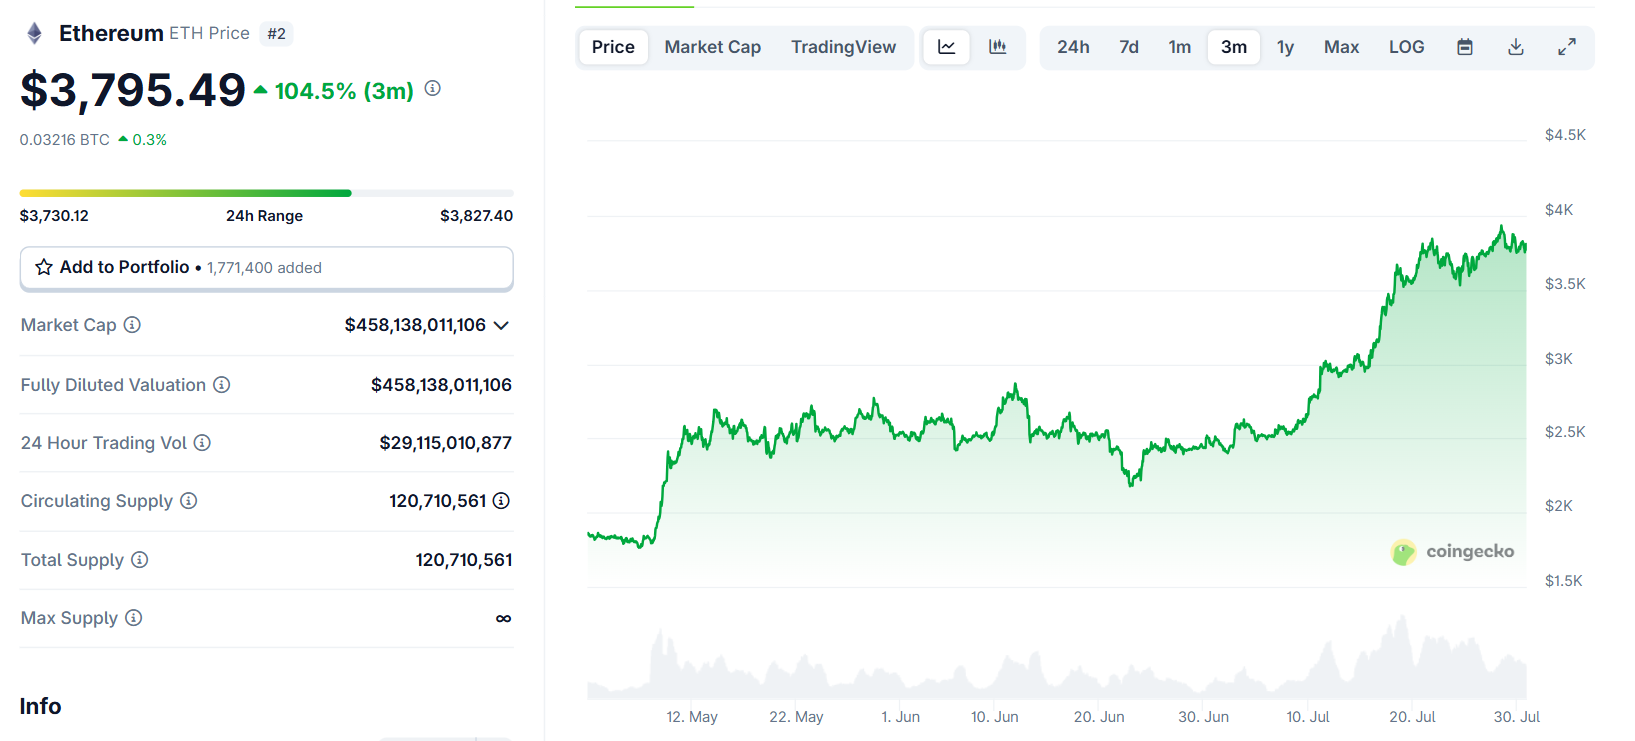Select the Market Cap chart tab
This screenshot has width=1635, height=741.
(713, 47)
